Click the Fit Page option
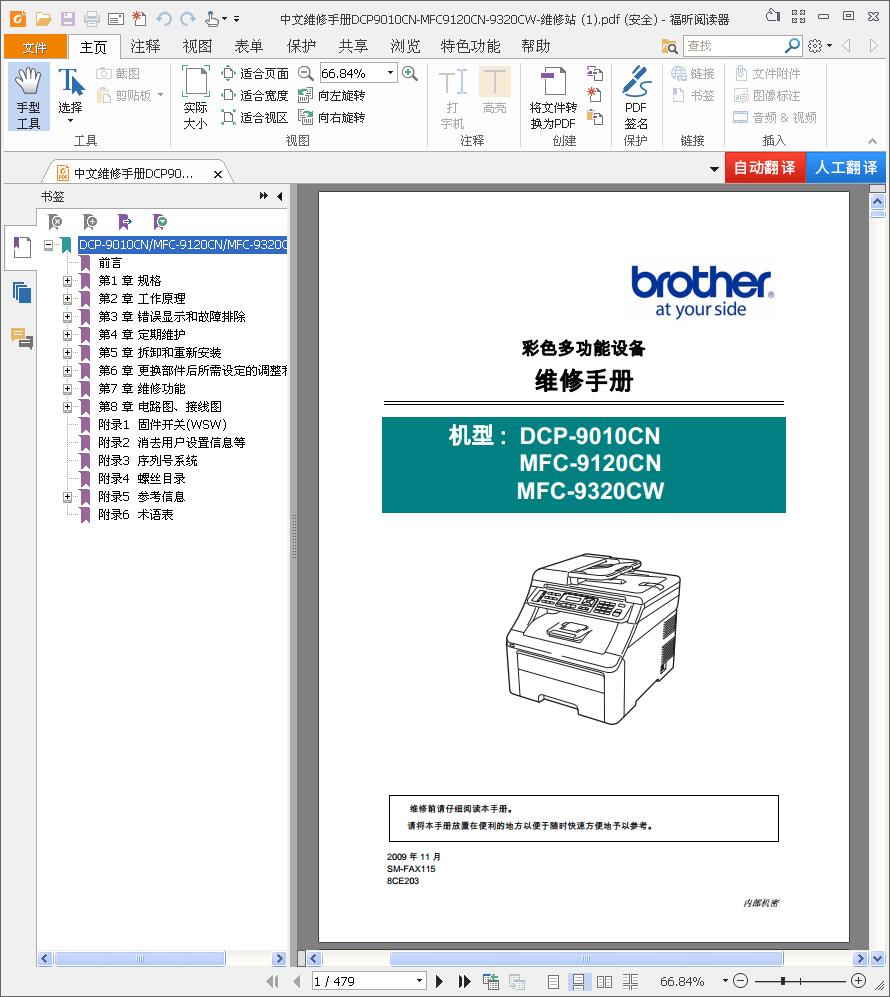The height and width of the screenshot is (997, 890). pyautogui.click(x=255, y=73)
